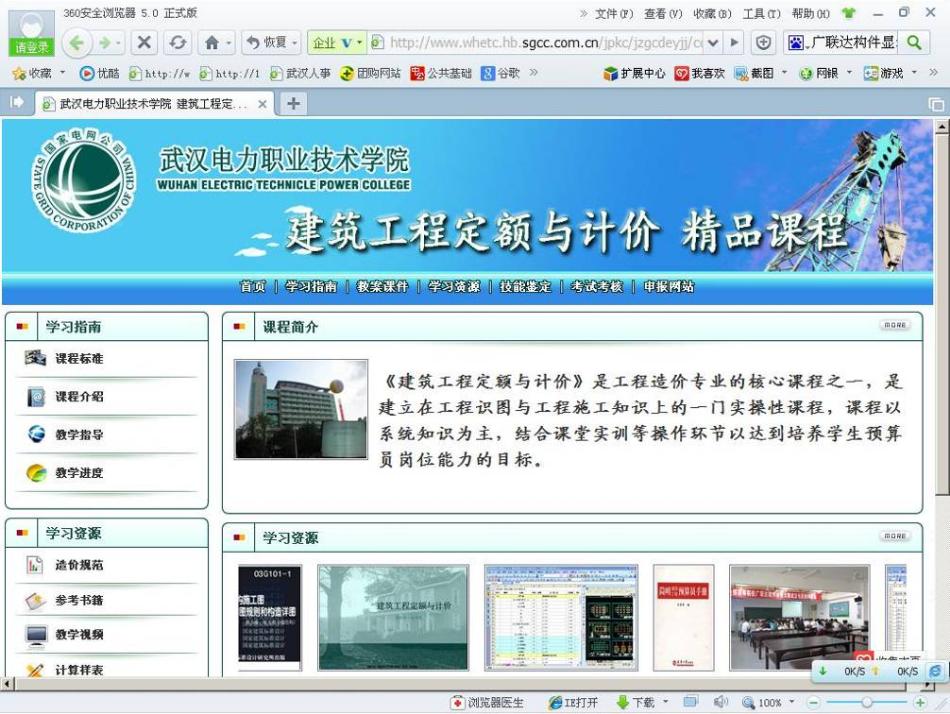950x714 pixels.
Task: Open the 工具 menu
Action: point(762,13)
